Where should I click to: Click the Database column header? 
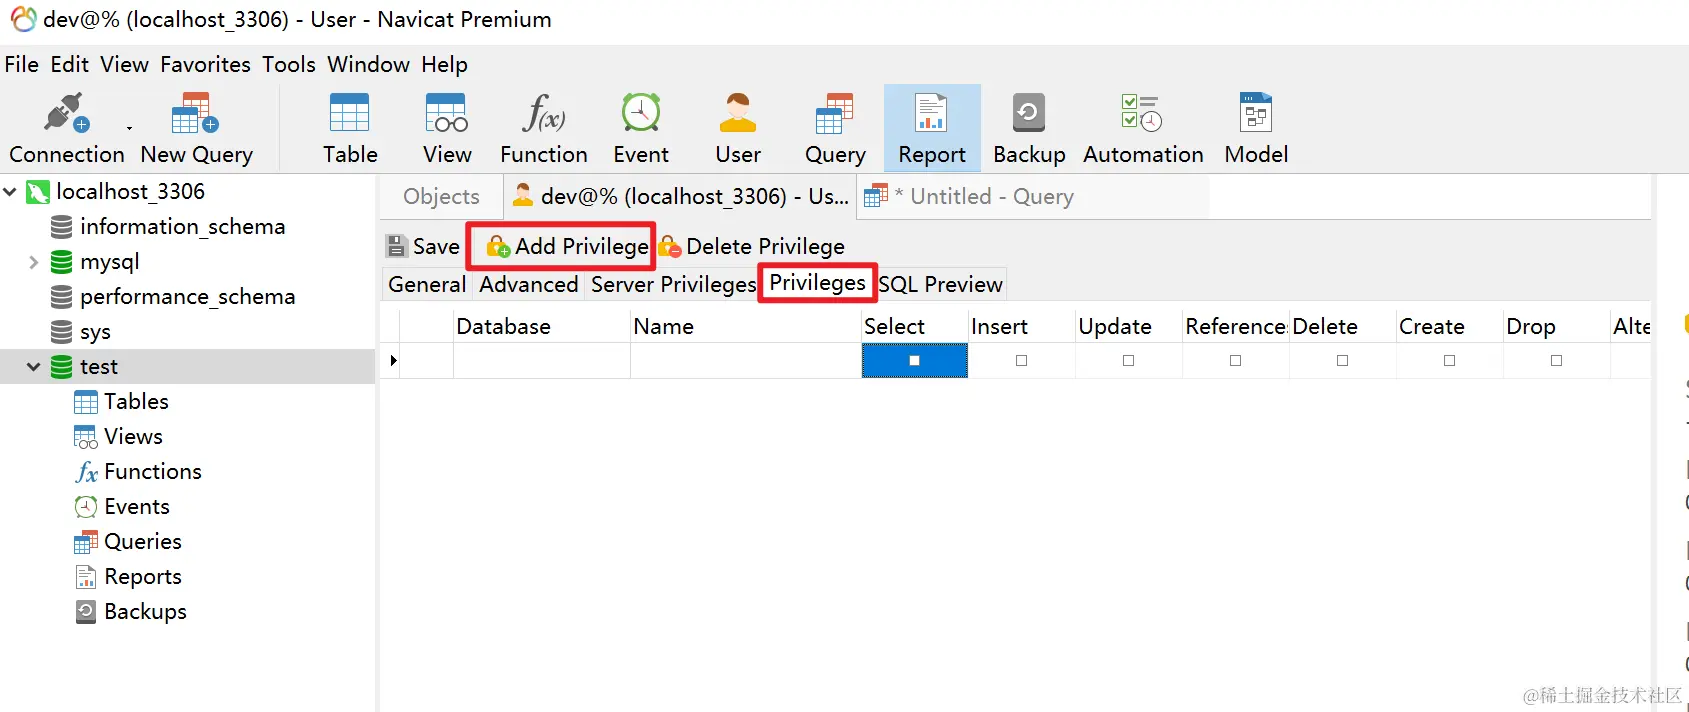click(x=542, y=326)
